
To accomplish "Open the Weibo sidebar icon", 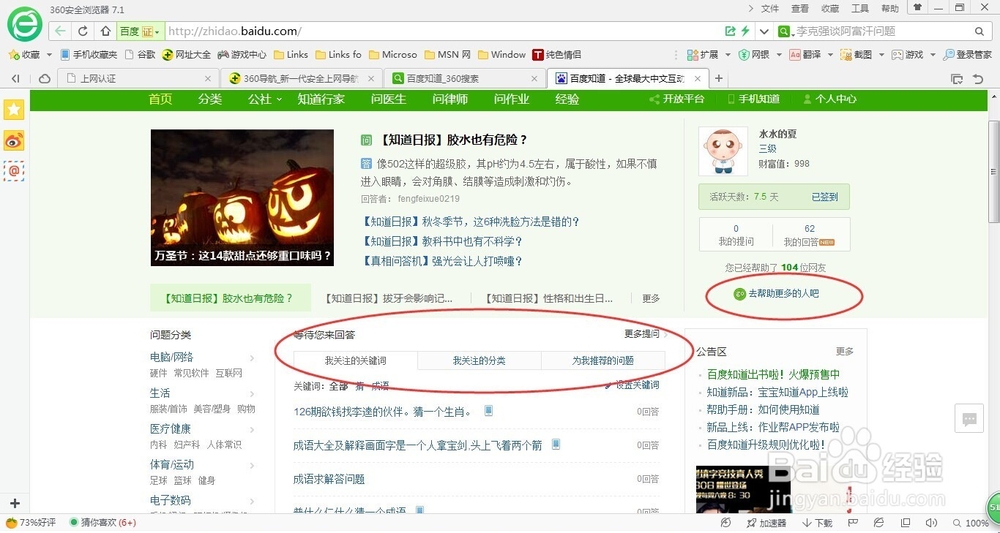I will [14, 140].
